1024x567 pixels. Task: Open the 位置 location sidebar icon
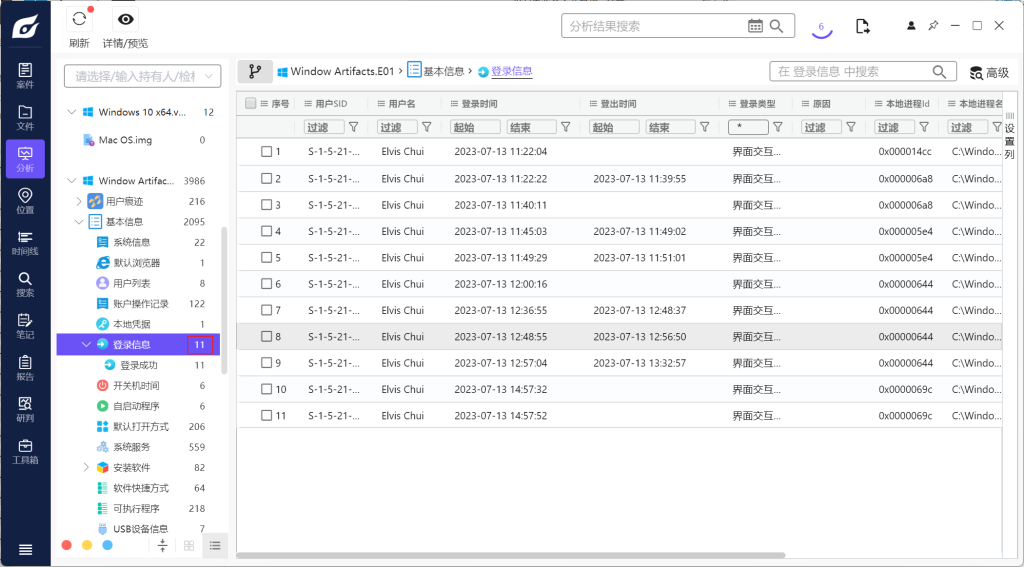point(25,200)
